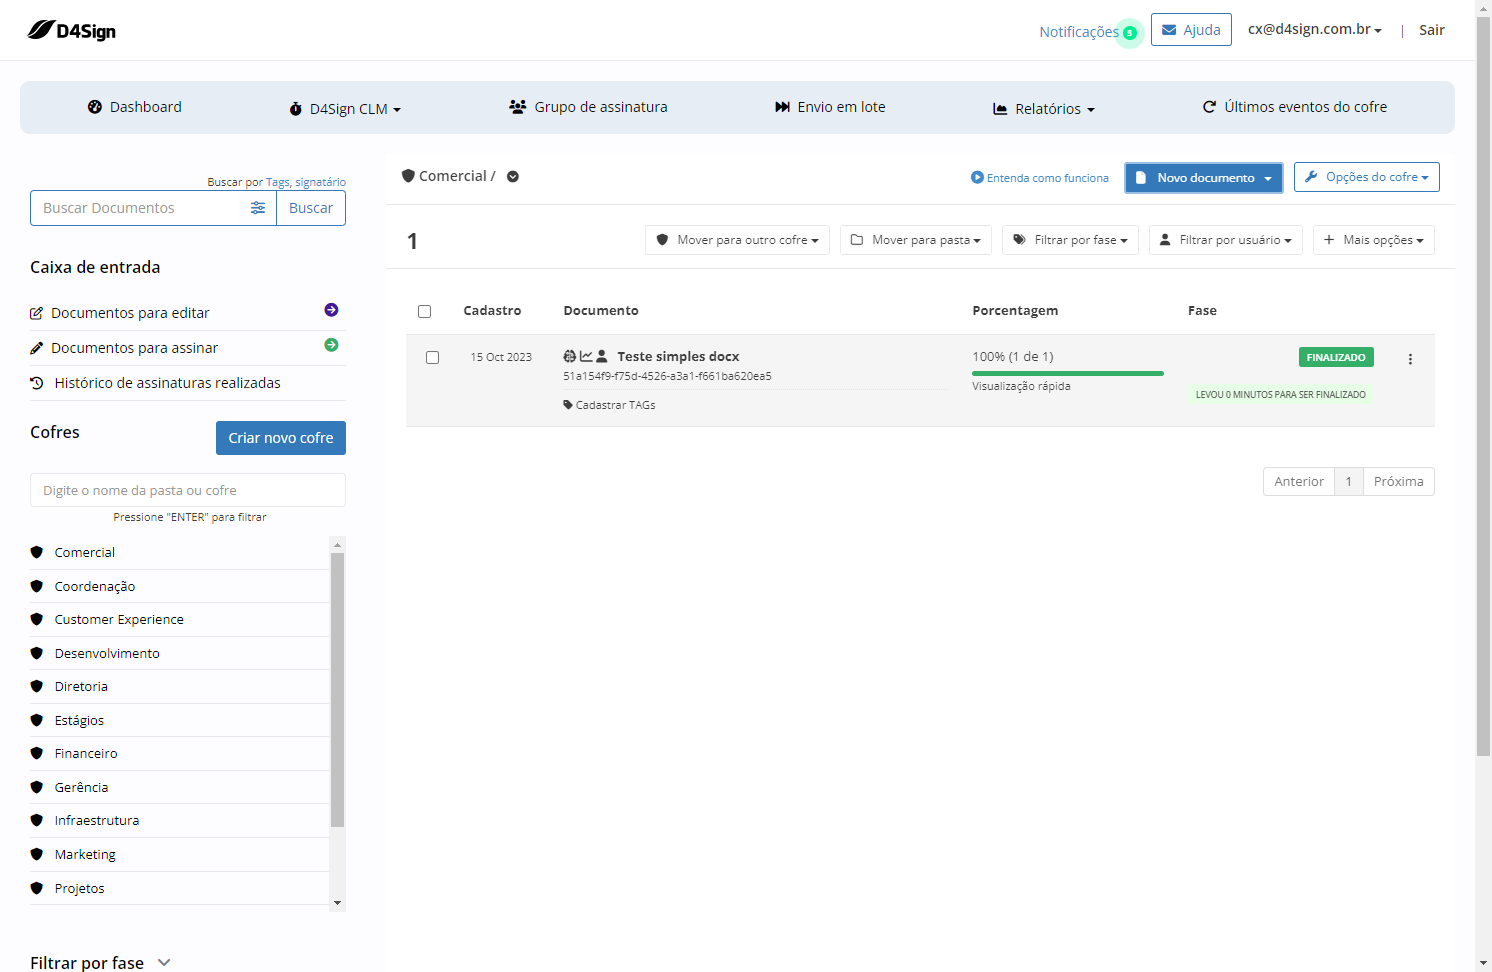Screen dimensions: 1492x972
Task: Open Filtrar por fase dropdown in toolbar
Action: (x=1070, y=240)
